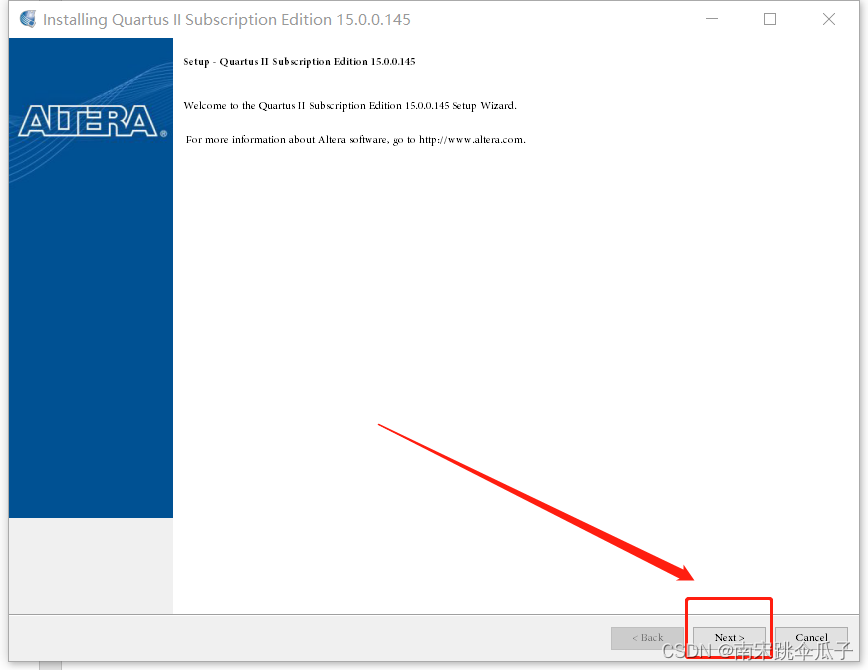
Task: Minimize the Quartus II installer window
Action: tap(712, 19)
